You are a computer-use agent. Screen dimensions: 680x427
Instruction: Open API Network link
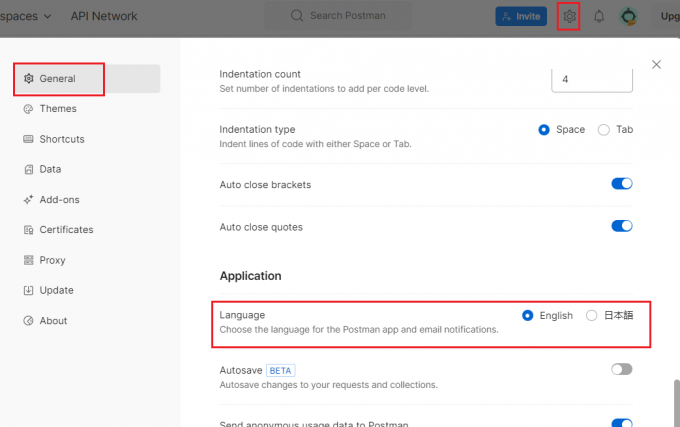point(104,16)
